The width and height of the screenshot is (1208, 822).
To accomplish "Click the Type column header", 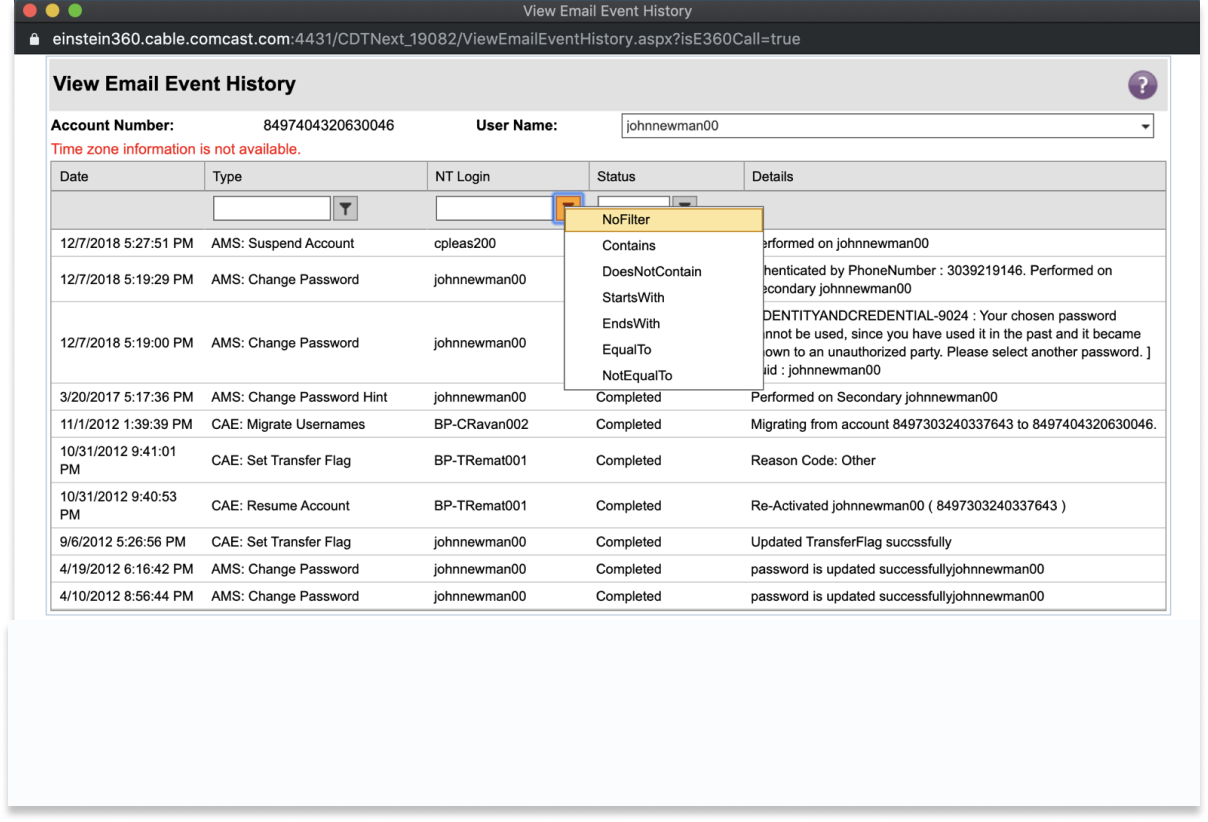I will (227, 176).
